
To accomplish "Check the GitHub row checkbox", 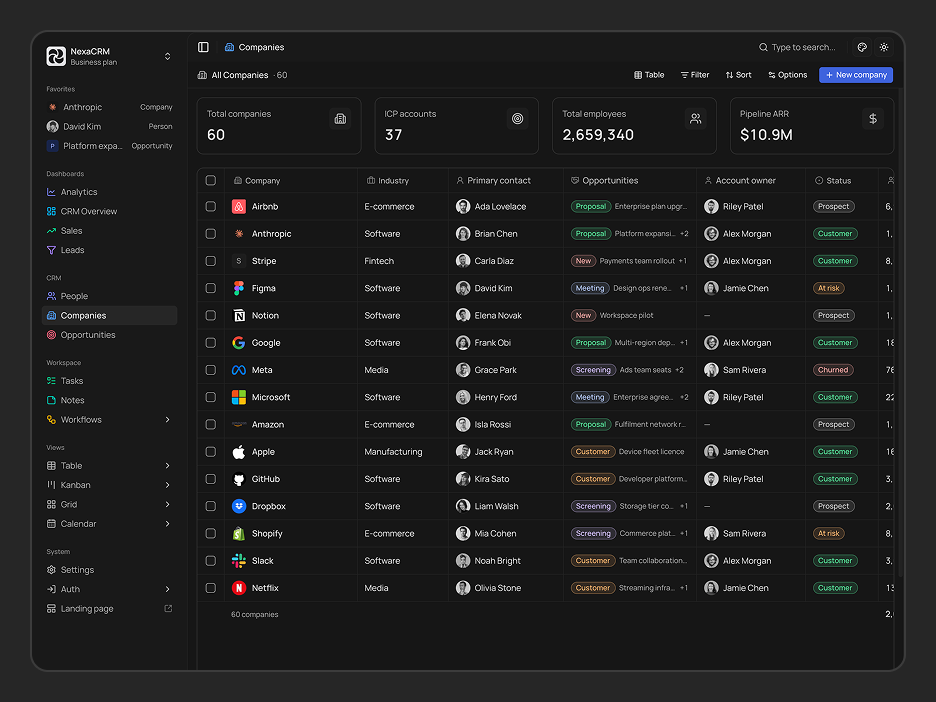I will point(211,479).
